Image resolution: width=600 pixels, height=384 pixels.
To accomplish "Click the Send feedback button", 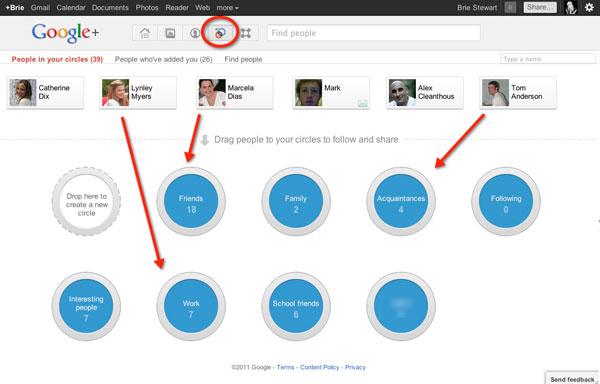I will (x=572, y=379).
